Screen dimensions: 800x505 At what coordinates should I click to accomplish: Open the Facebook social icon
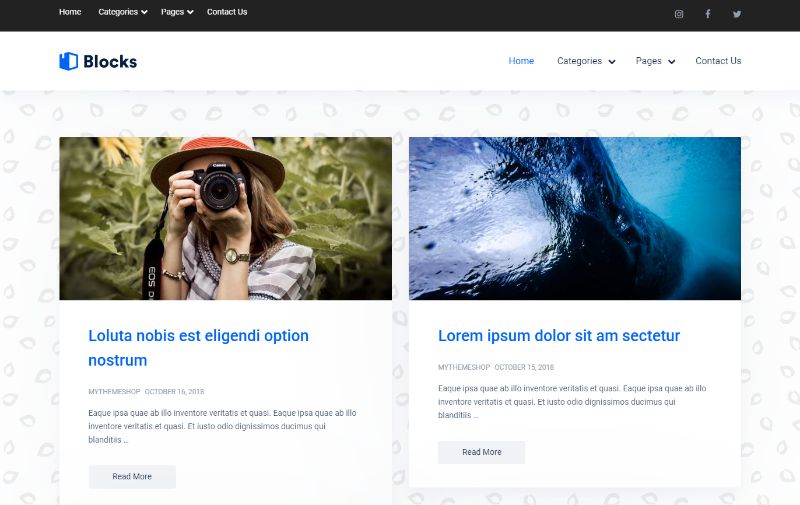tap(708, 14)
